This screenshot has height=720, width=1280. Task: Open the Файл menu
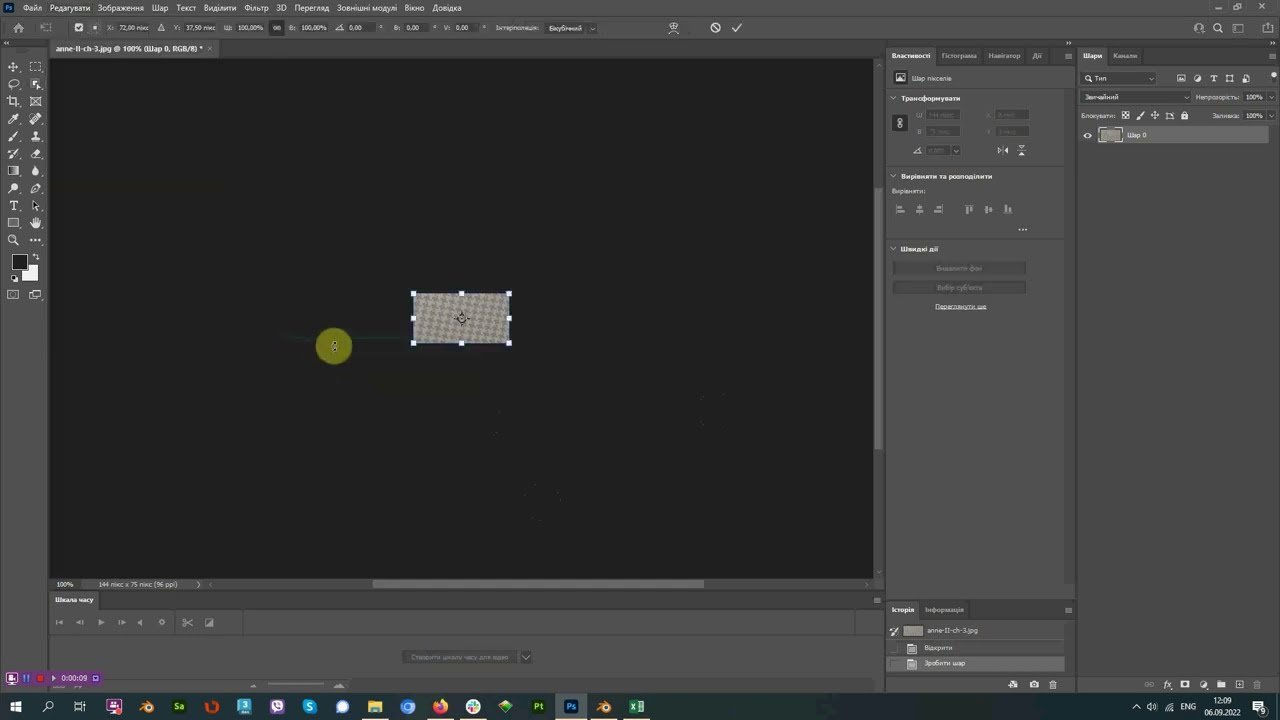click(32, 8)
